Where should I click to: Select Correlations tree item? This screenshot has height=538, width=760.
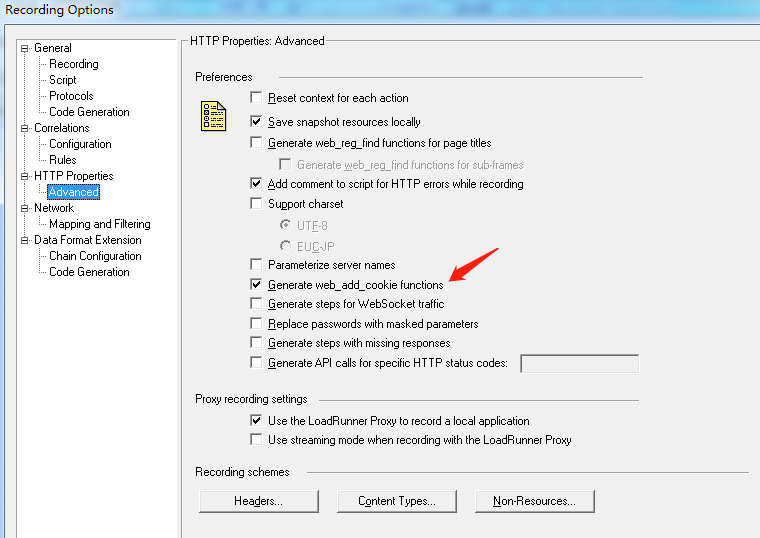62,128
